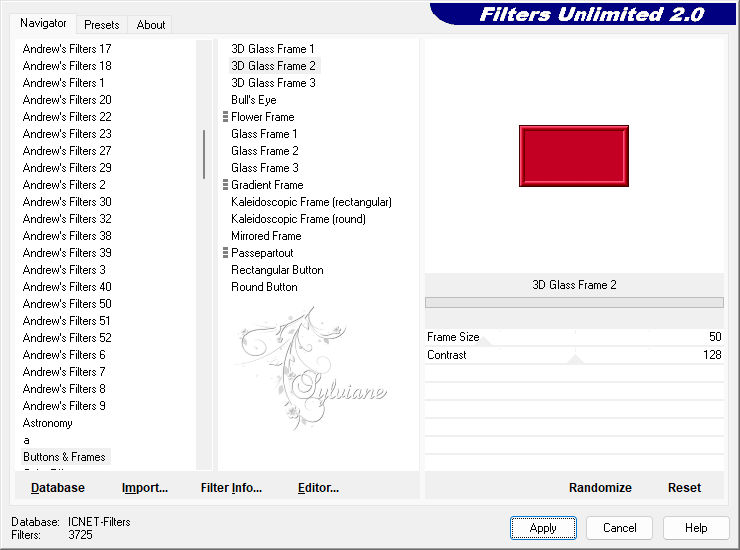
Task: Select Andrew's Filters 22
Action: (x=67, y=117)
